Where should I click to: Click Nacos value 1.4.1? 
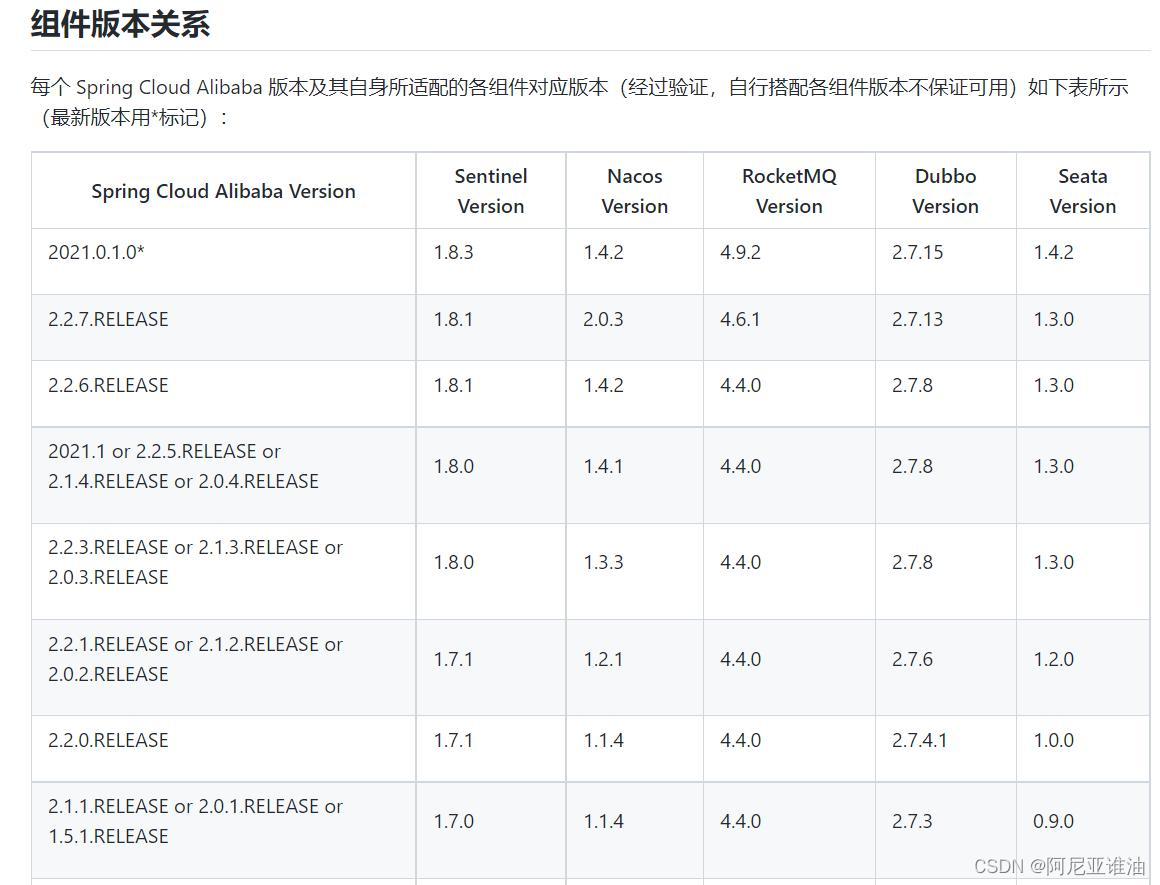(603, 466)
